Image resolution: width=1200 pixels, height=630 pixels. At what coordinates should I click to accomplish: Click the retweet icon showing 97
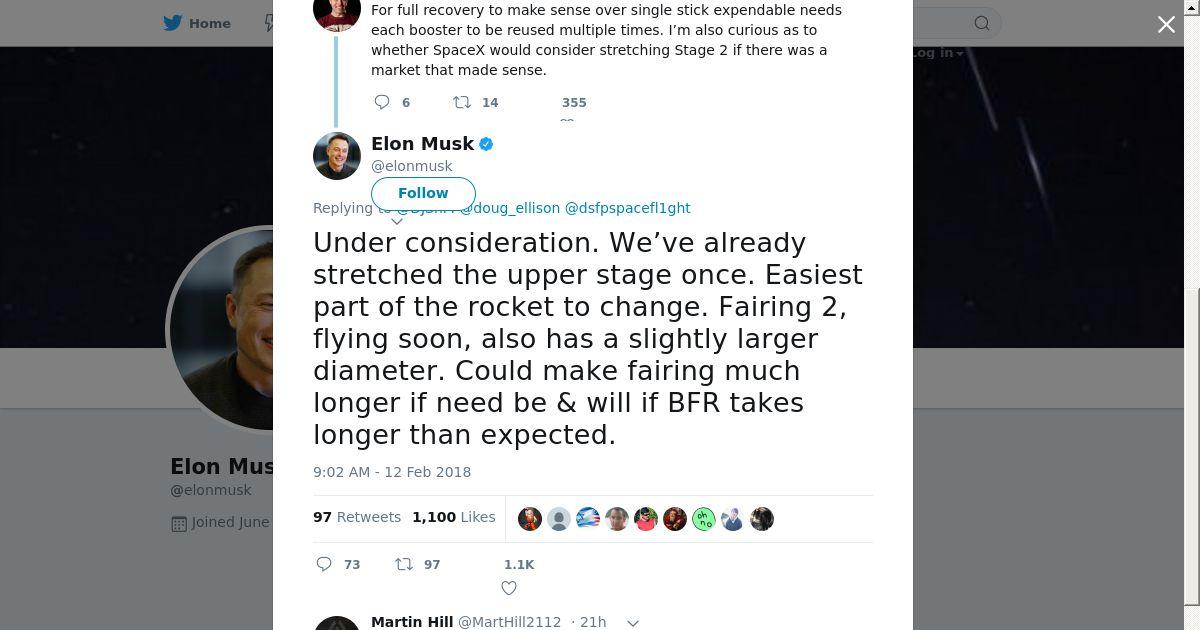[404, 564]
